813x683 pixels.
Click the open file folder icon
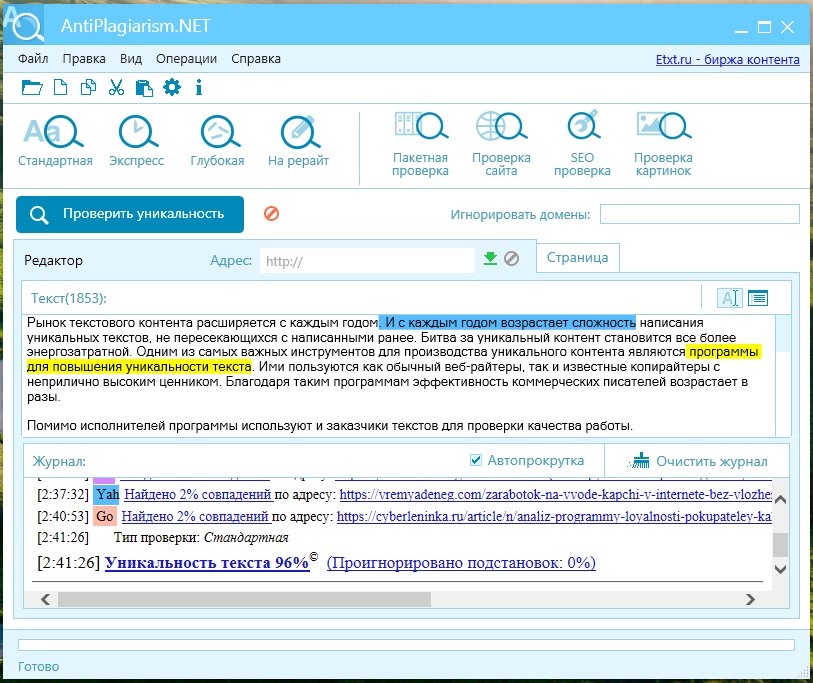tap(32, 88)
